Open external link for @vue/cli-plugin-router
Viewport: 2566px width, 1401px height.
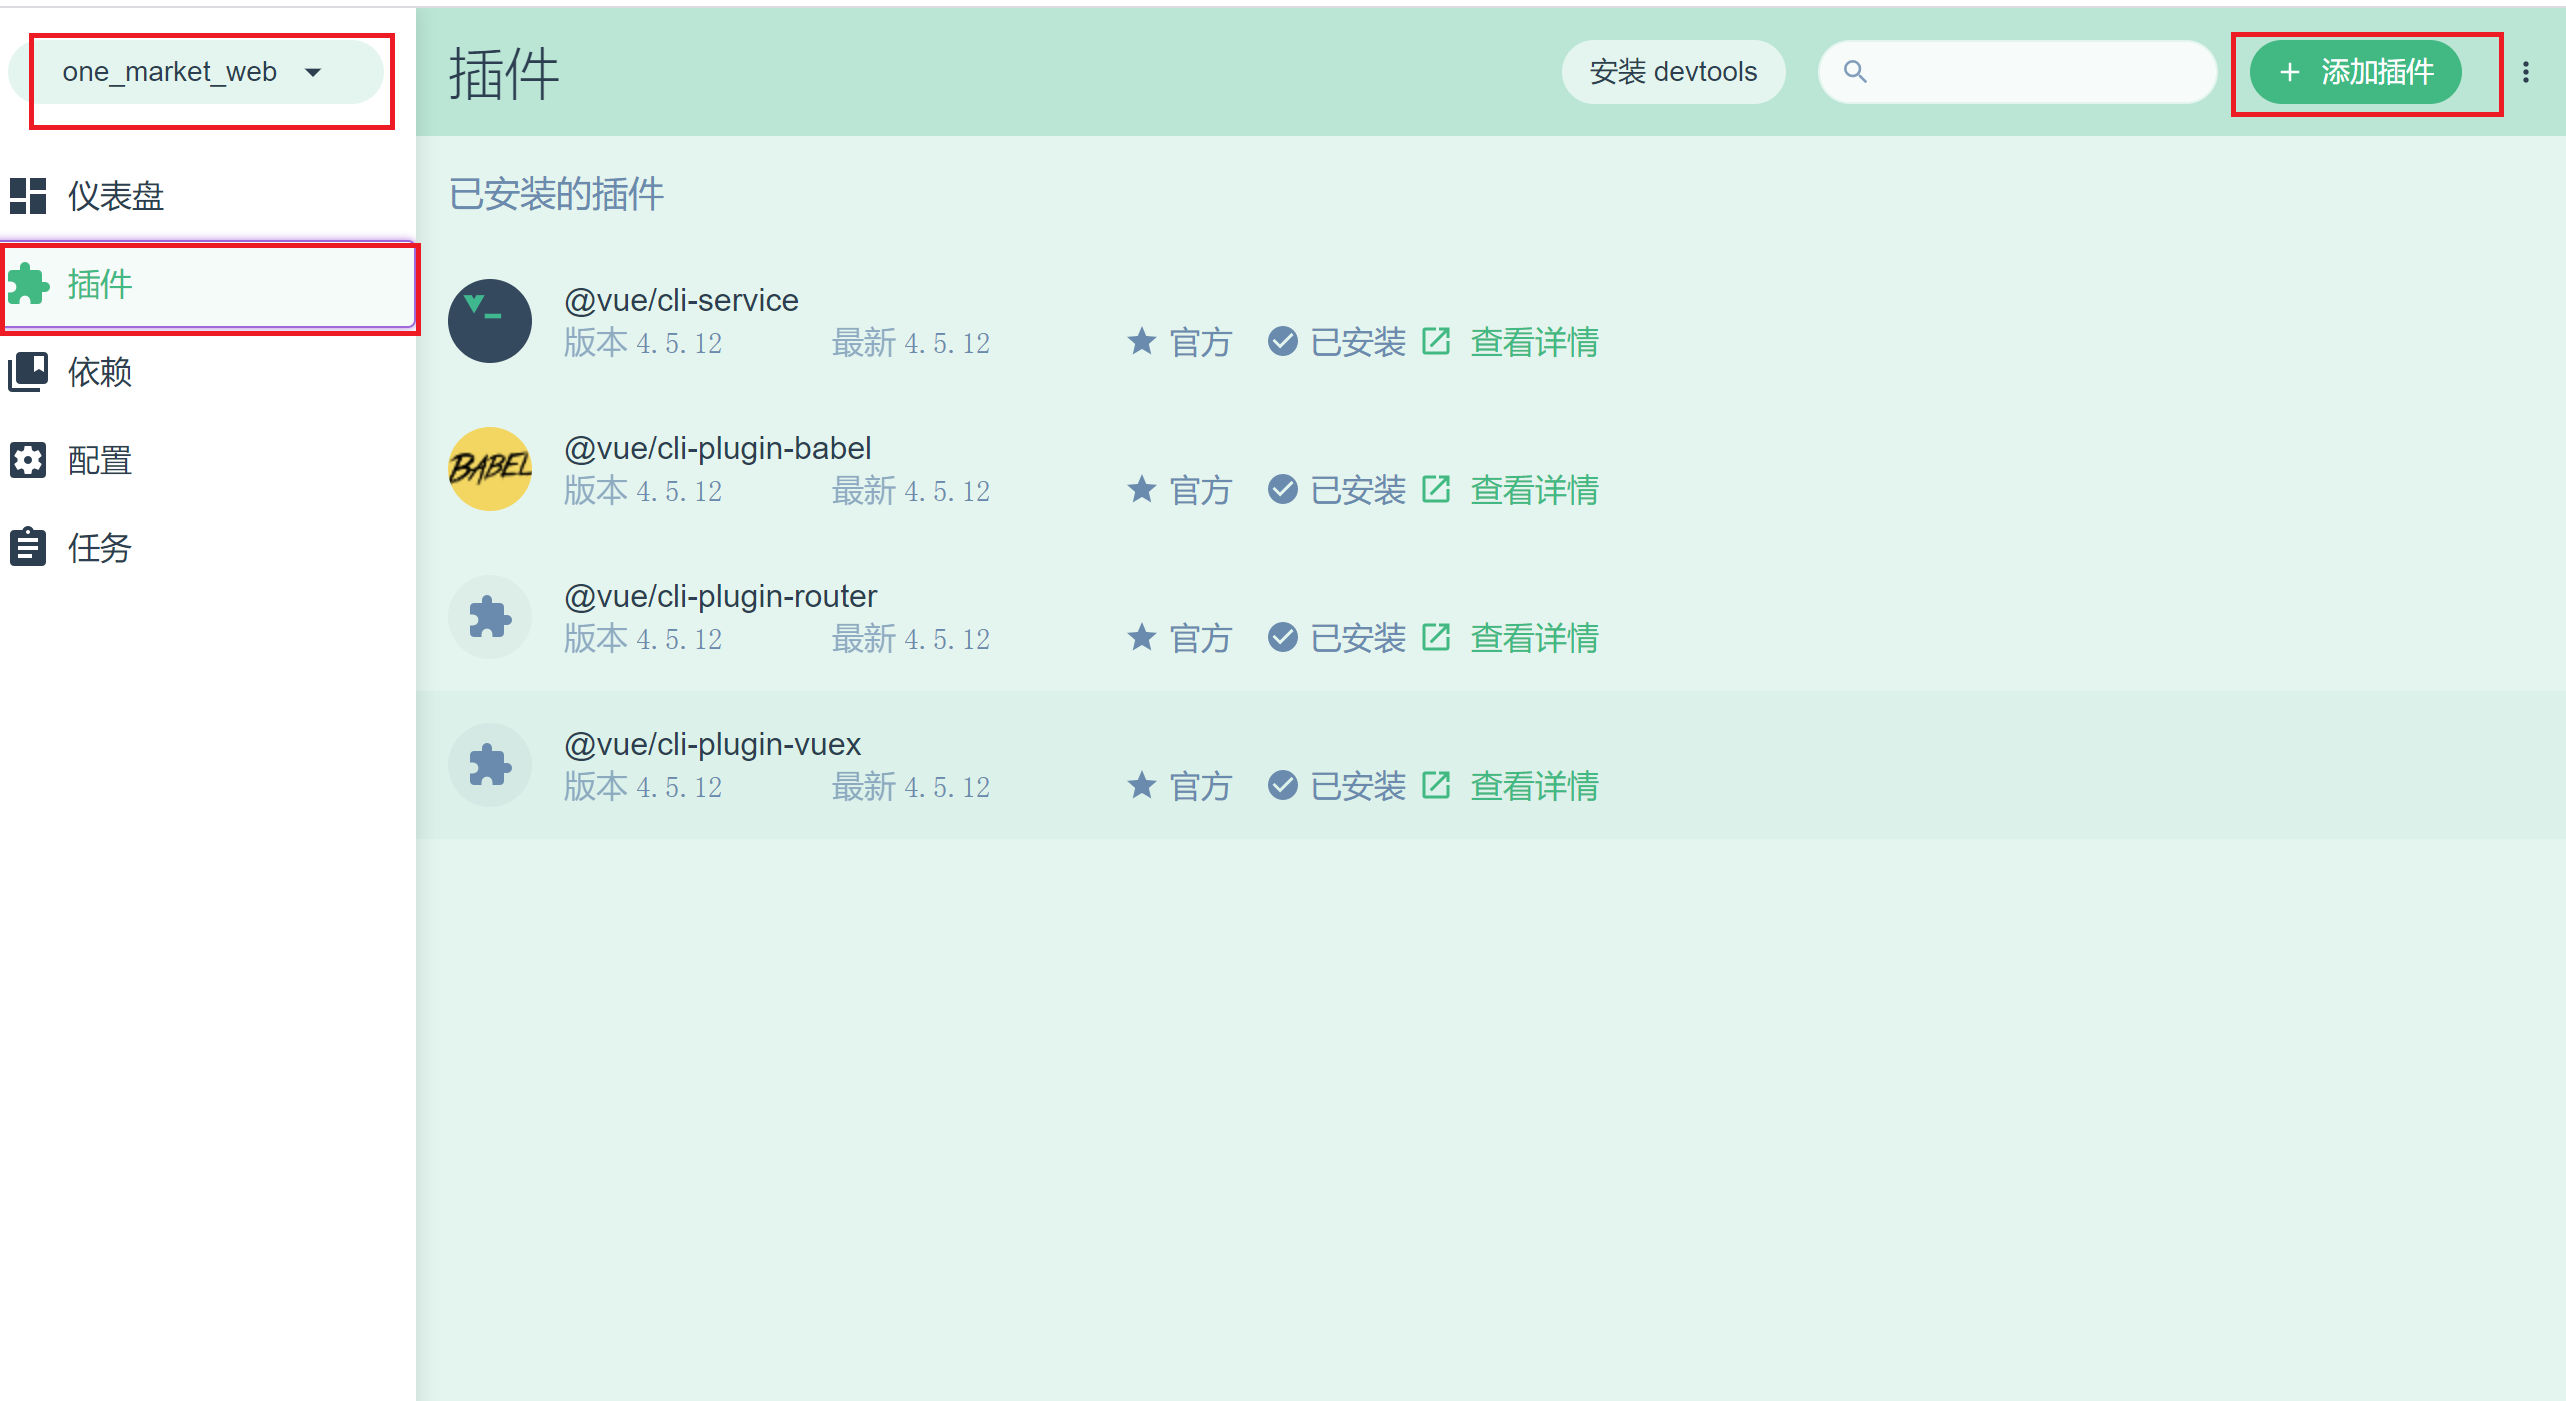point(1438,637)
